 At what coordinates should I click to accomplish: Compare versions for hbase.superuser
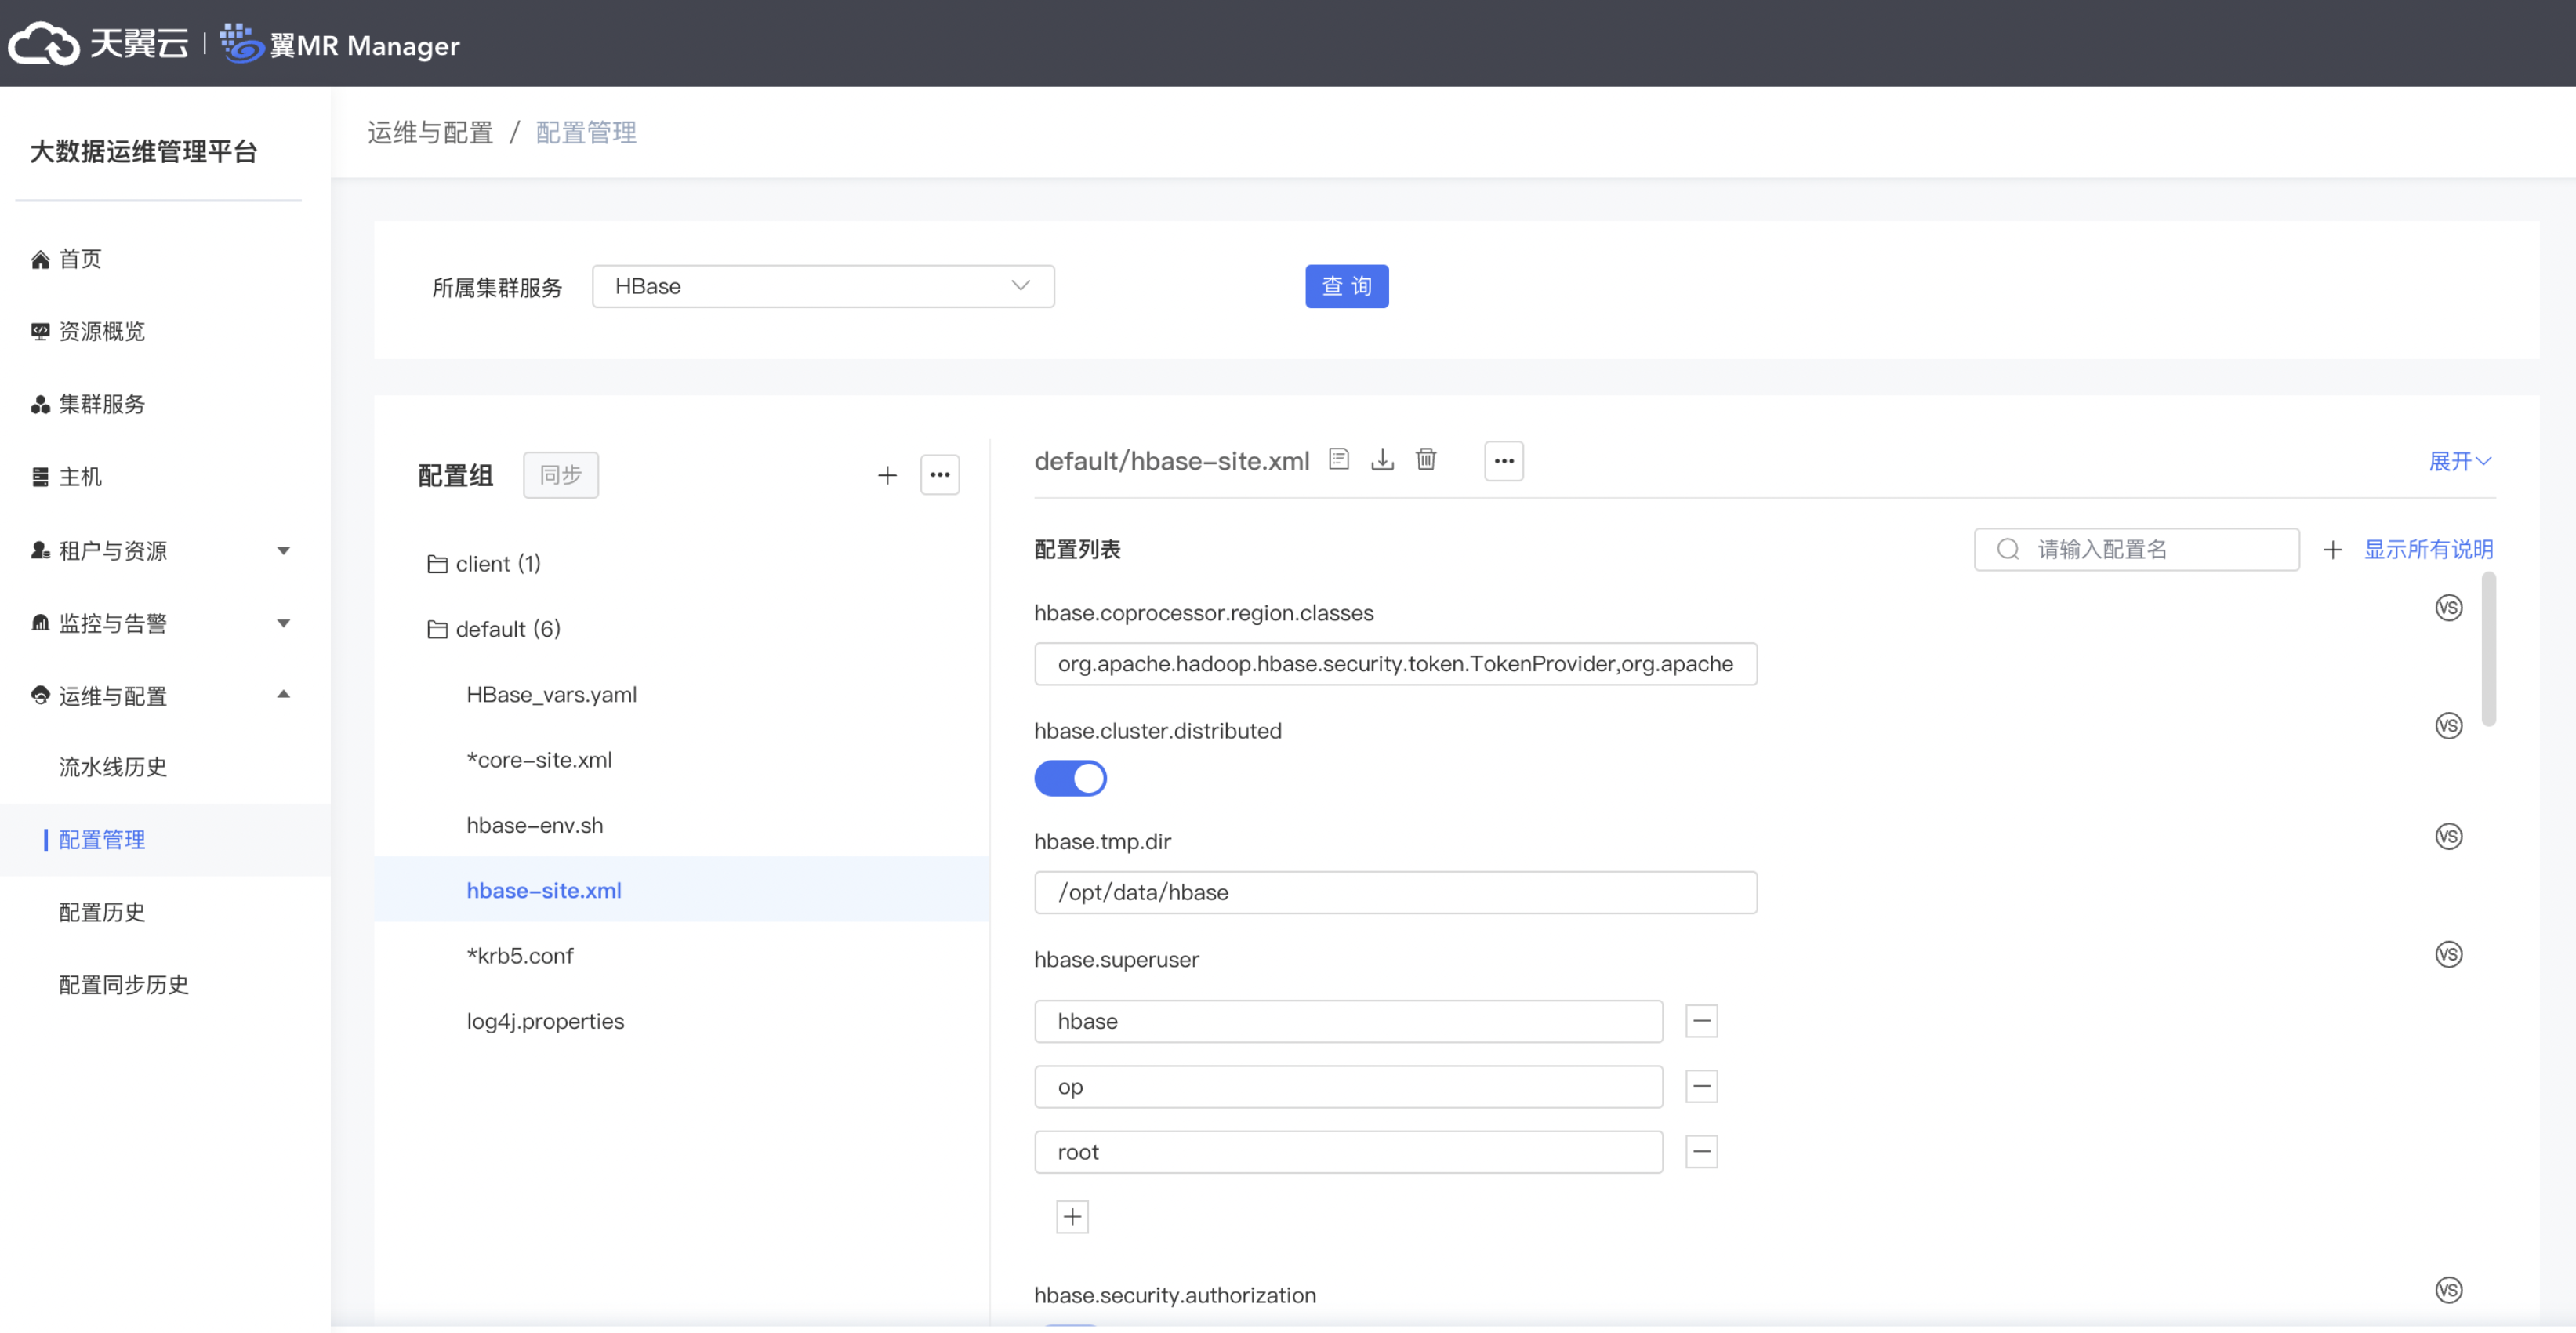tap(2448, 954)
